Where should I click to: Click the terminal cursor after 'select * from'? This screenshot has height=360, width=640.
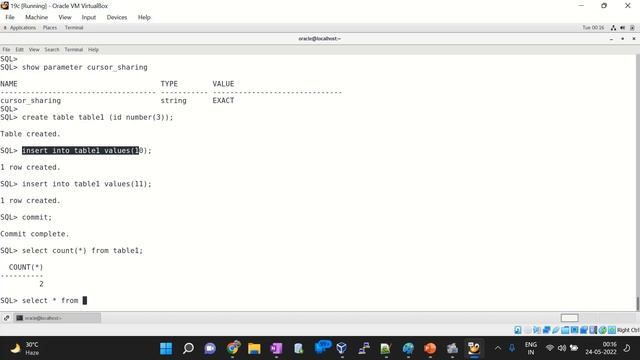(85, 300)
